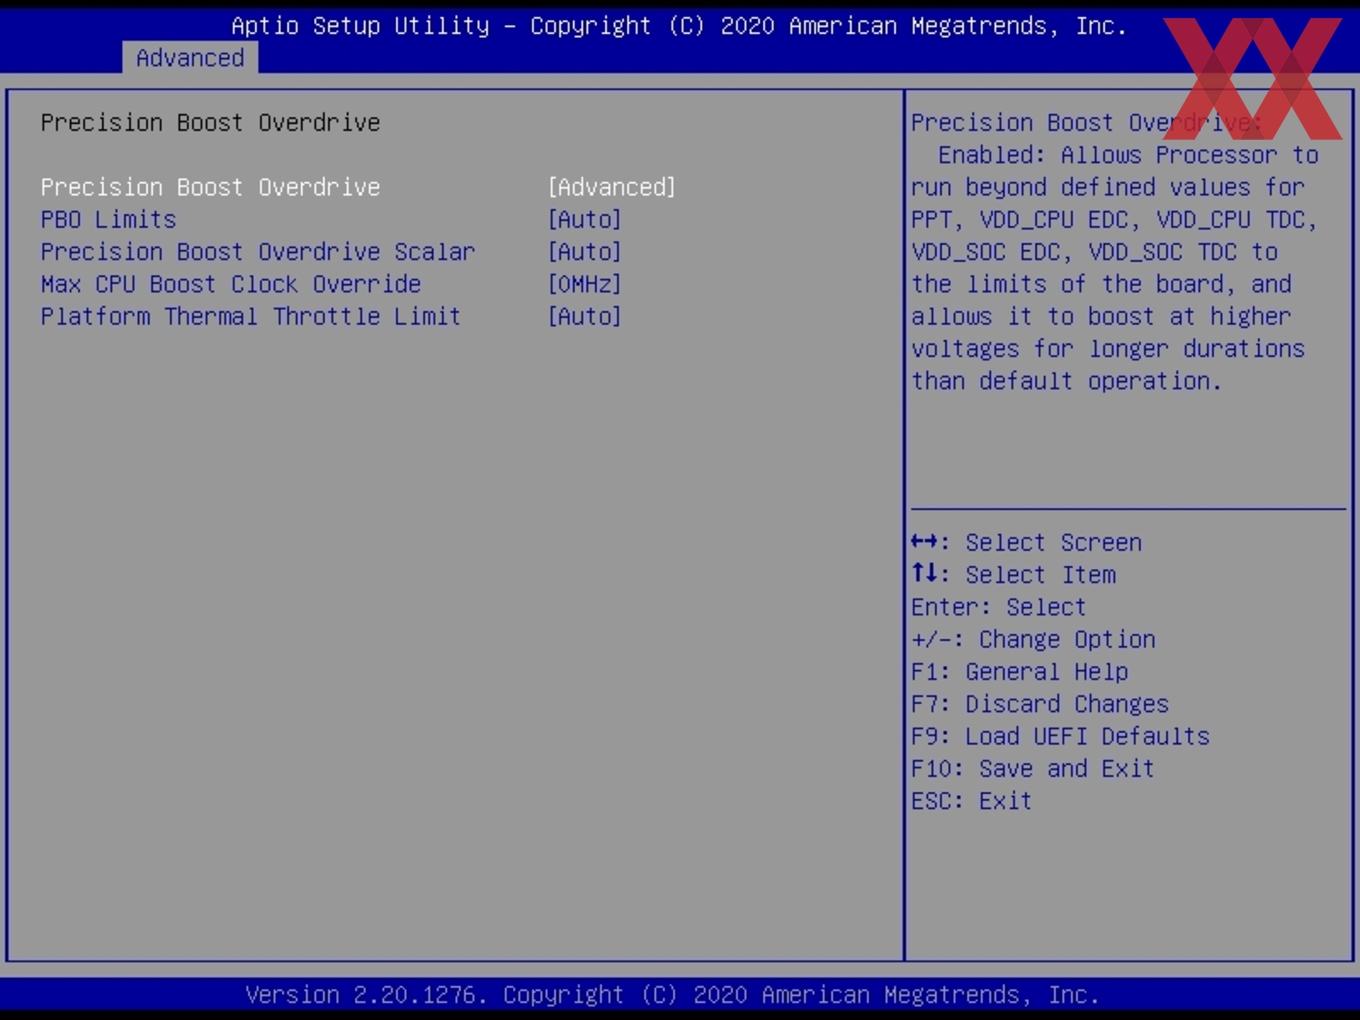Viewport: 1360px width, 1020px height.
Task: Select the Platform Thermal Throttle Limit setting
Action: [251, 316]
